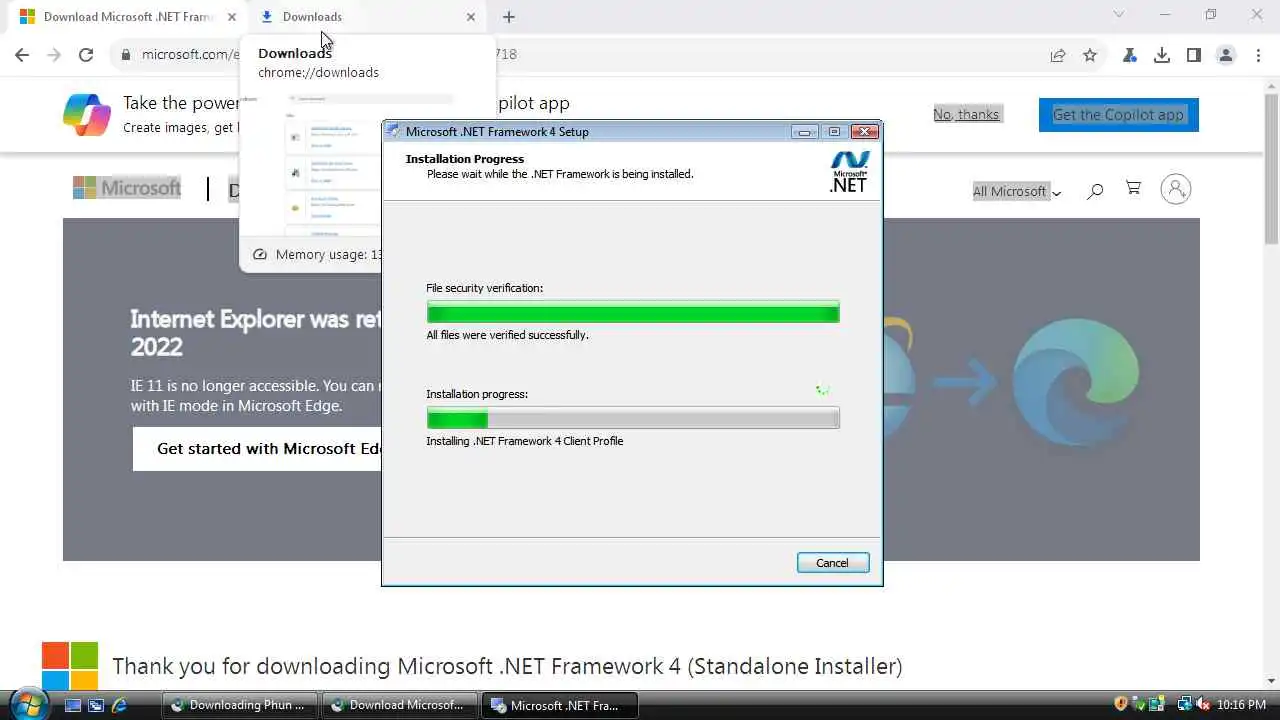Open a new tab with plus button
The height and width of the screenshot is (720, 1280).
509,17
